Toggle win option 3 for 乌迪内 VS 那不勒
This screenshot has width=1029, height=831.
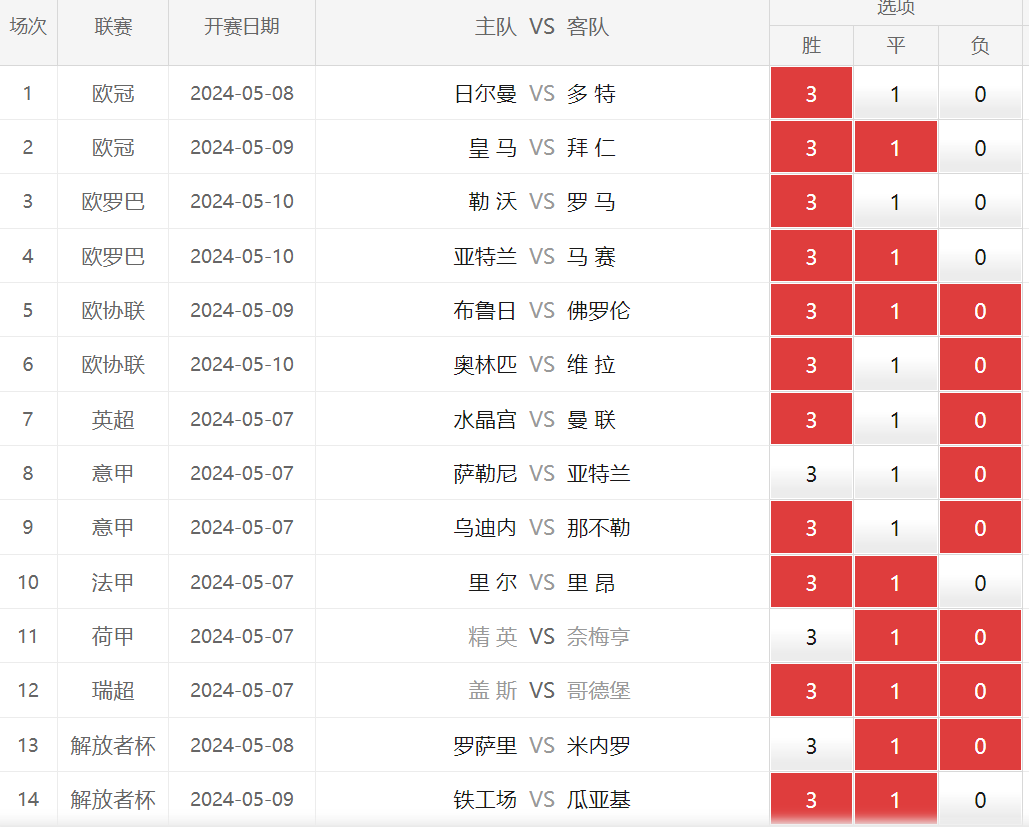coord(811,527)
